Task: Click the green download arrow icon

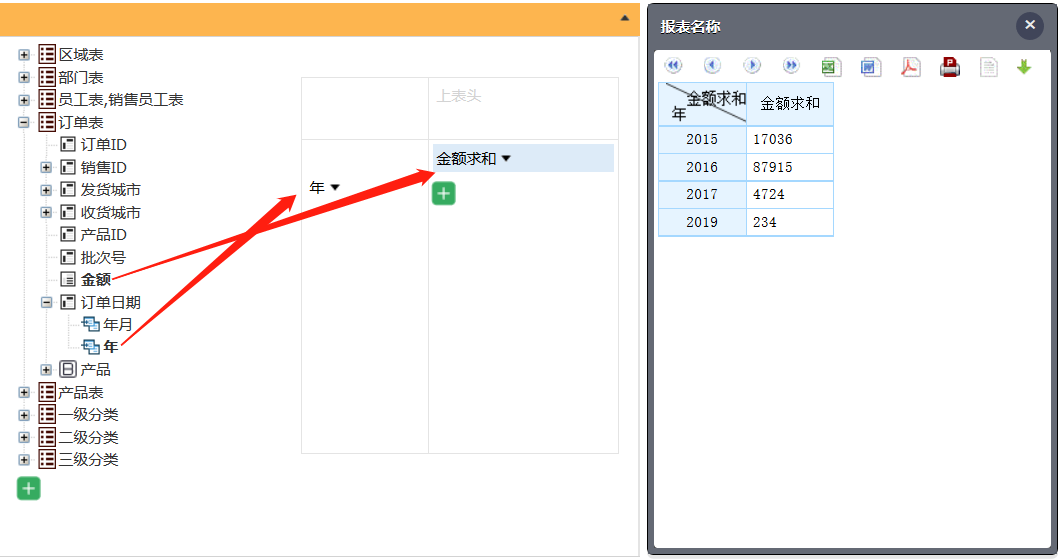Action: pyautogui.click(x=1024, y=67)
